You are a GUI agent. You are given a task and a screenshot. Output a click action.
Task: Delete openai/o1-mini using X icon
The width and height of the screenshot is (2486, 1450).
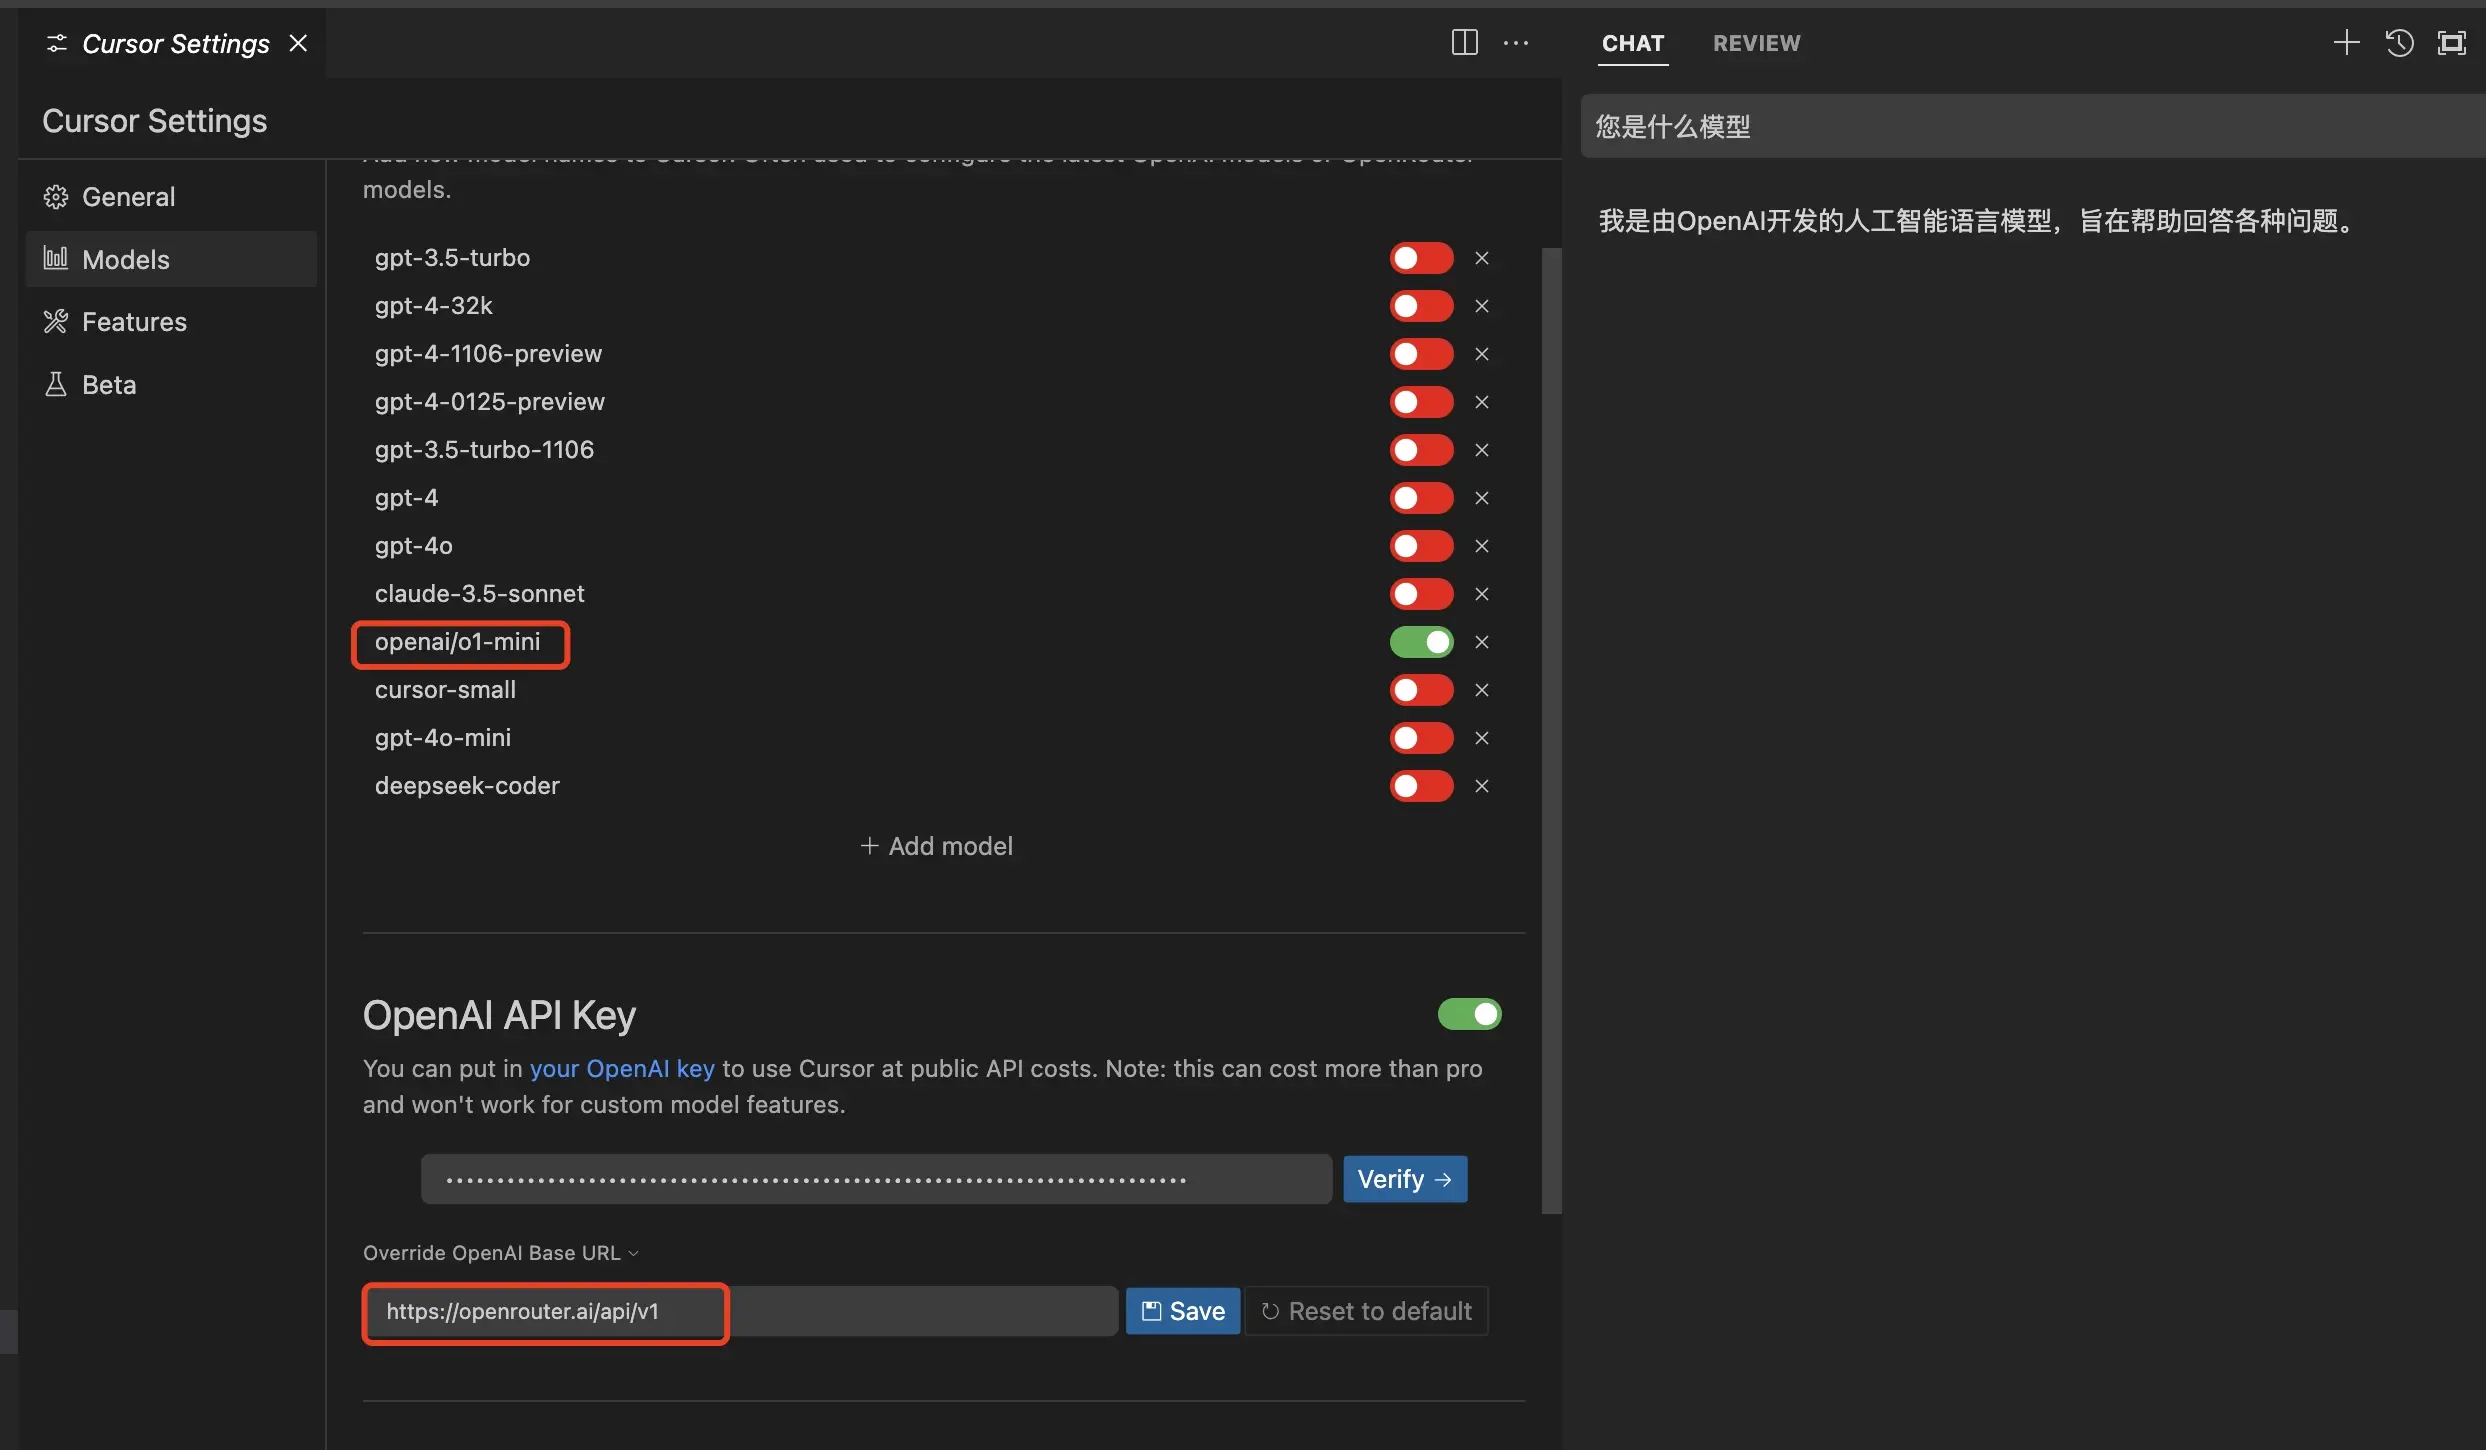pos(1482,642)
